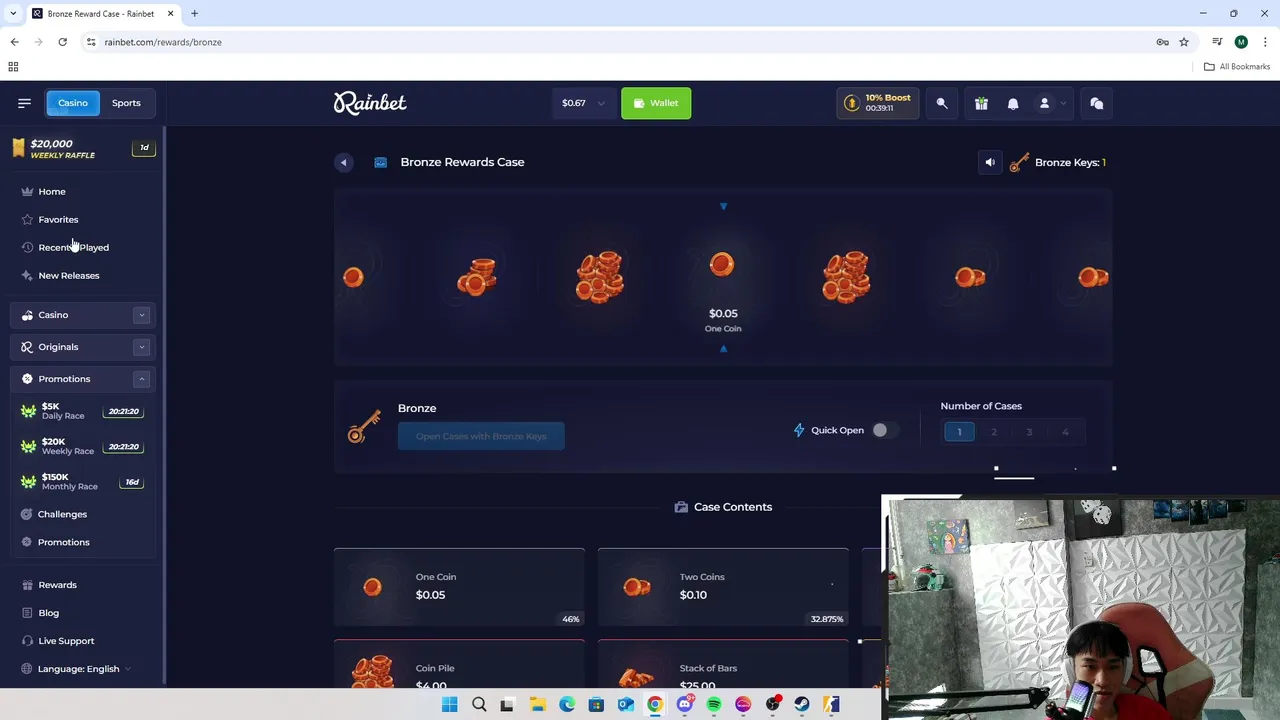This screenshot has height=720, width=1280.
Task: Select the Coin Pile card
Action: tap(459, 664)
